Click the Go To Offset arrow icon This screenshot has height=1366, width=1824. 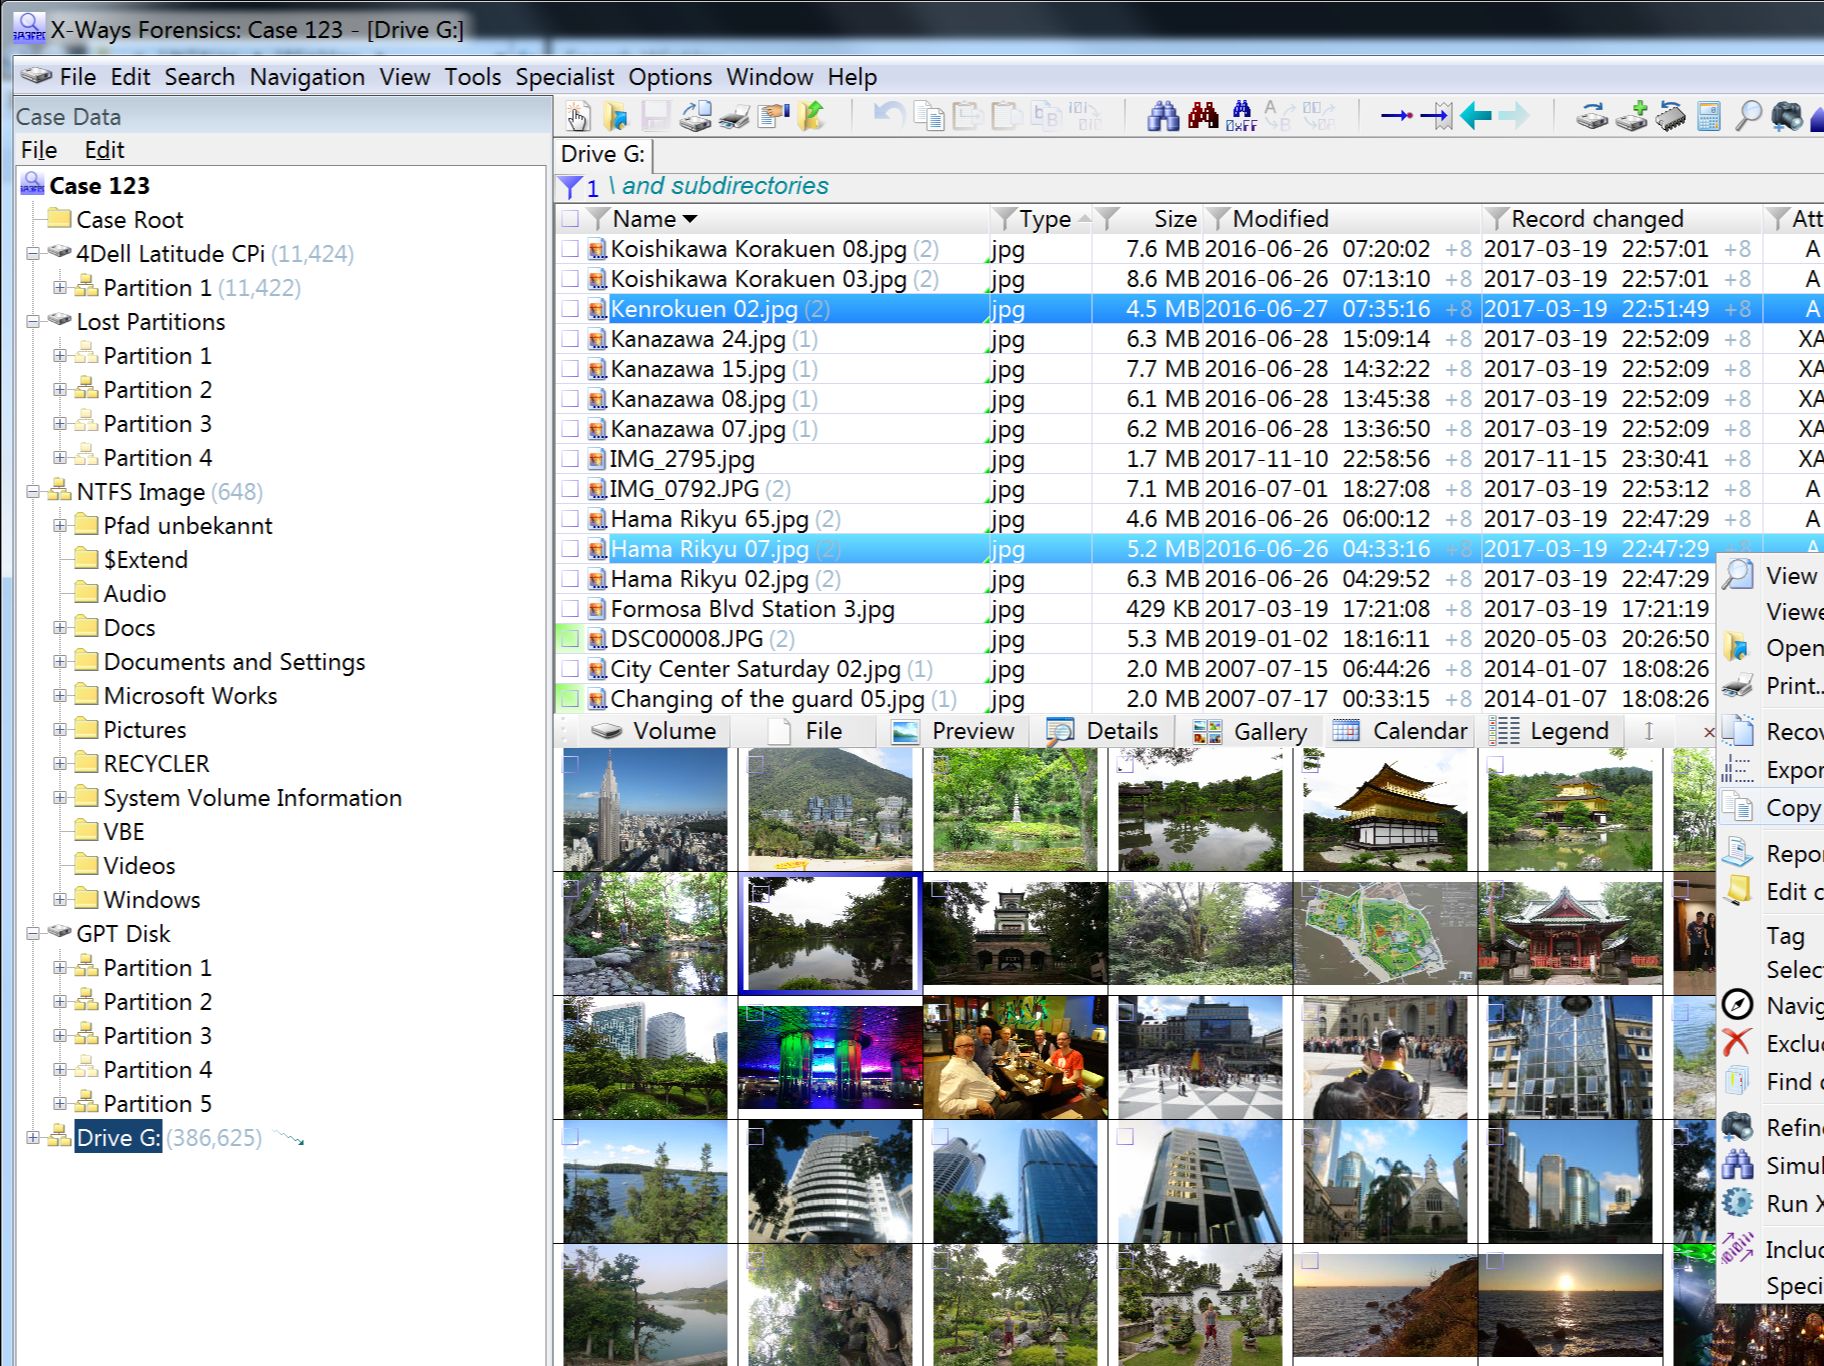(x=1397, y=116)
